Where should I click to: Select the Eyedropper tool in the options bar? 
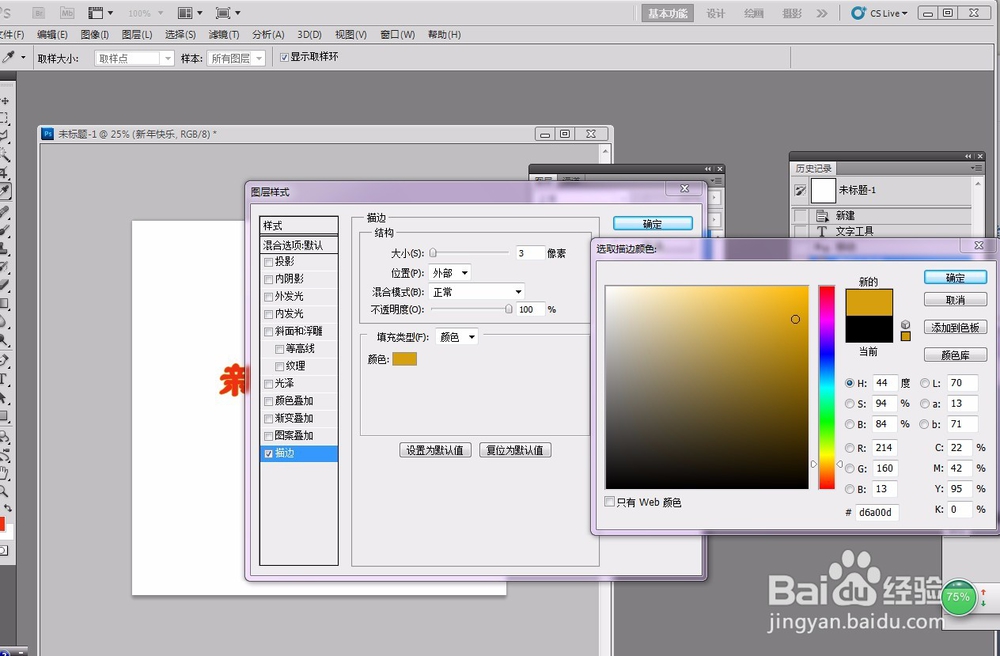[x=10, y=57]
